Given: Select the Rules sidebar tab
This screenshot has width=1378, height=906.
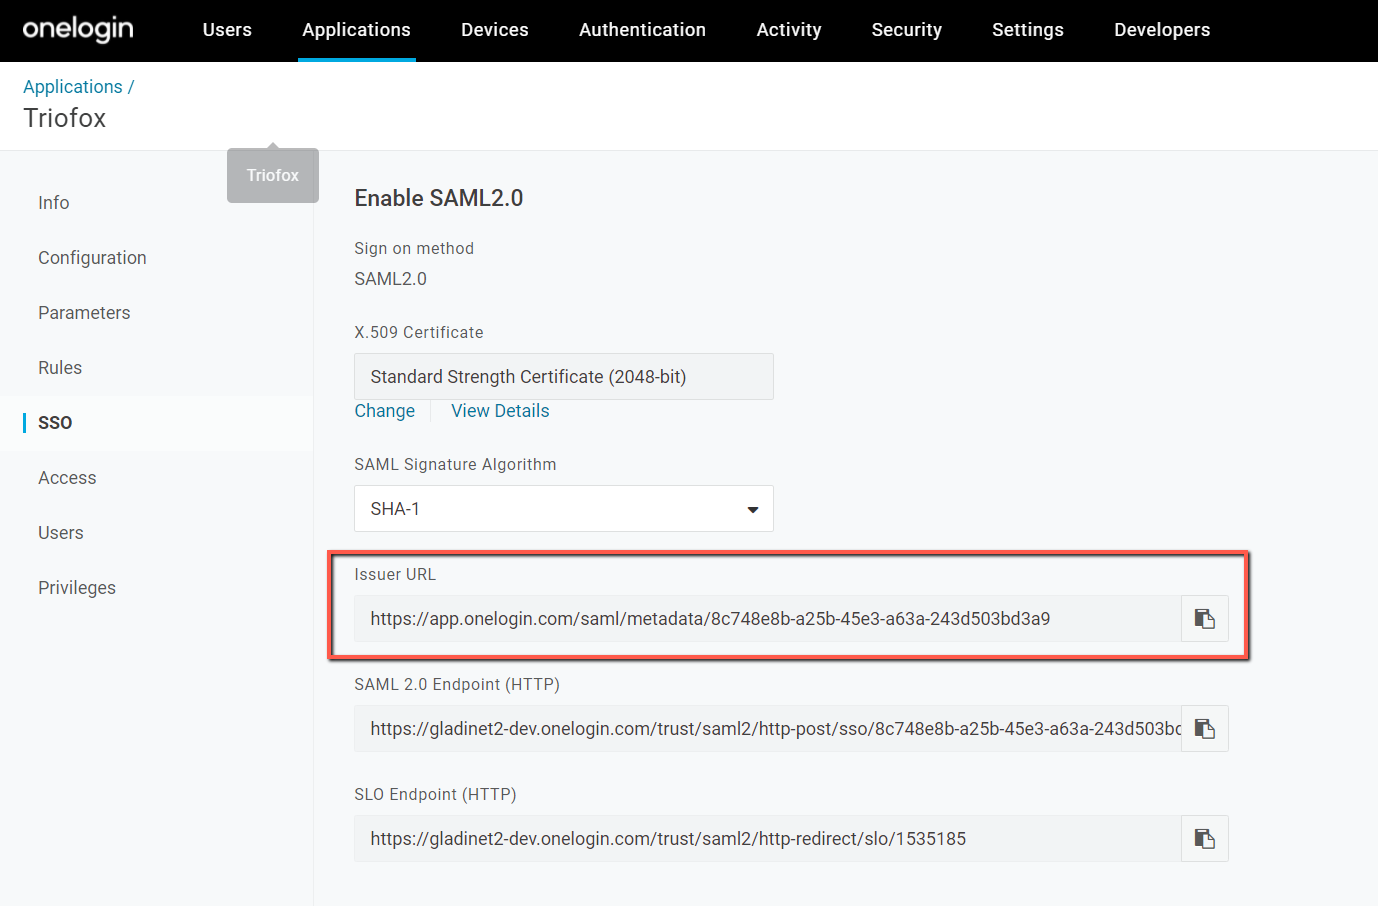Looking at the screenshot, I should [60, 368].
